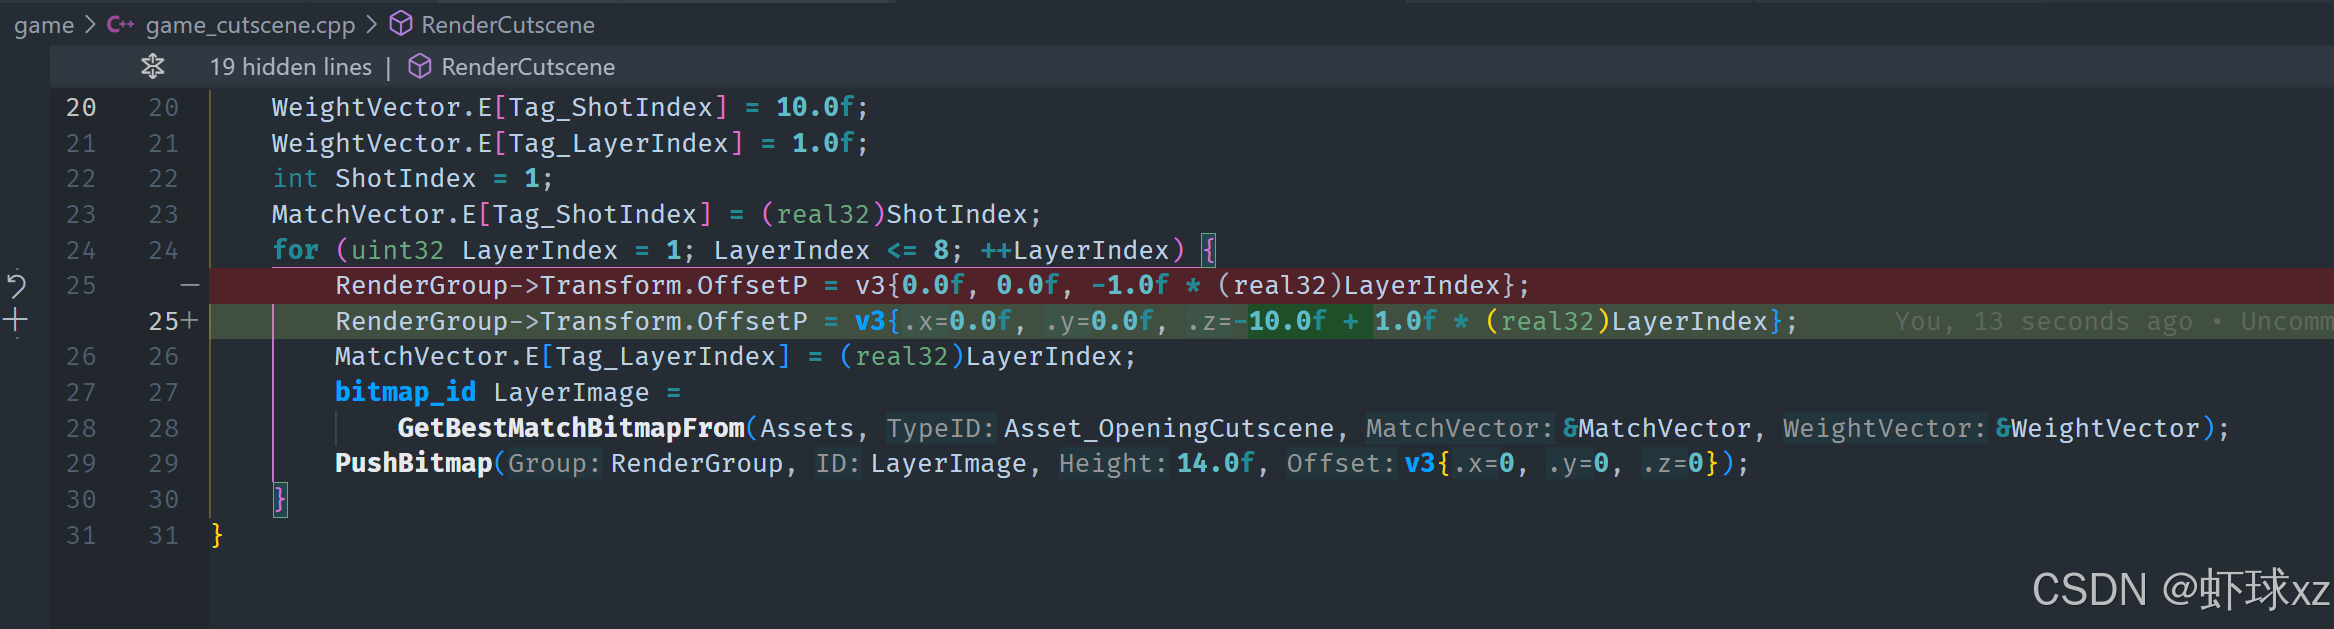Click the removed line's -1.0f value
Image resolution: width=2334 pixels, height=629 pixels.
pos(1129,285)
